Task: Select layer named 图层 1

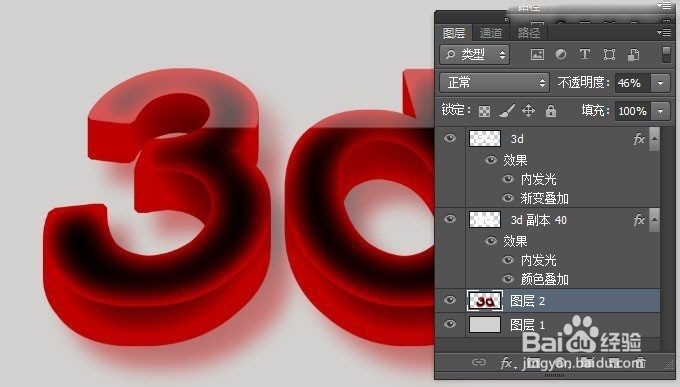Action: [x=527, y=325]
